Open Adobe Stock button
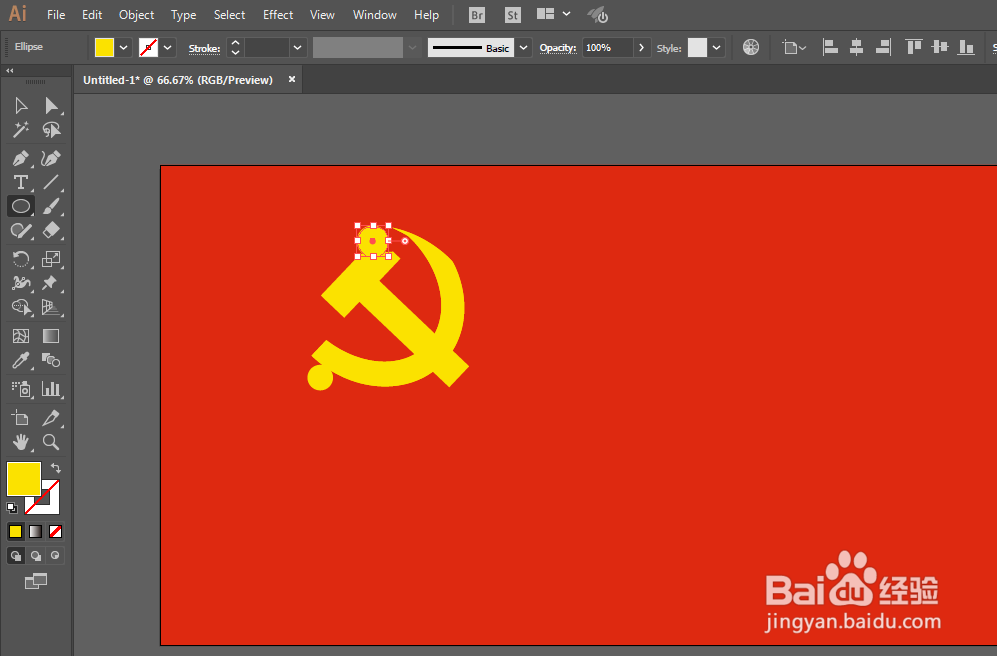The height and width of the screenshot is (656, 997). 512,15
